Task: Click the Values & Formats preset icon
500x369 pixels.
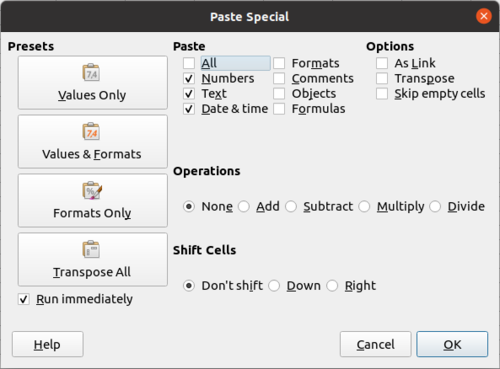Action: (x=91, y=131)
